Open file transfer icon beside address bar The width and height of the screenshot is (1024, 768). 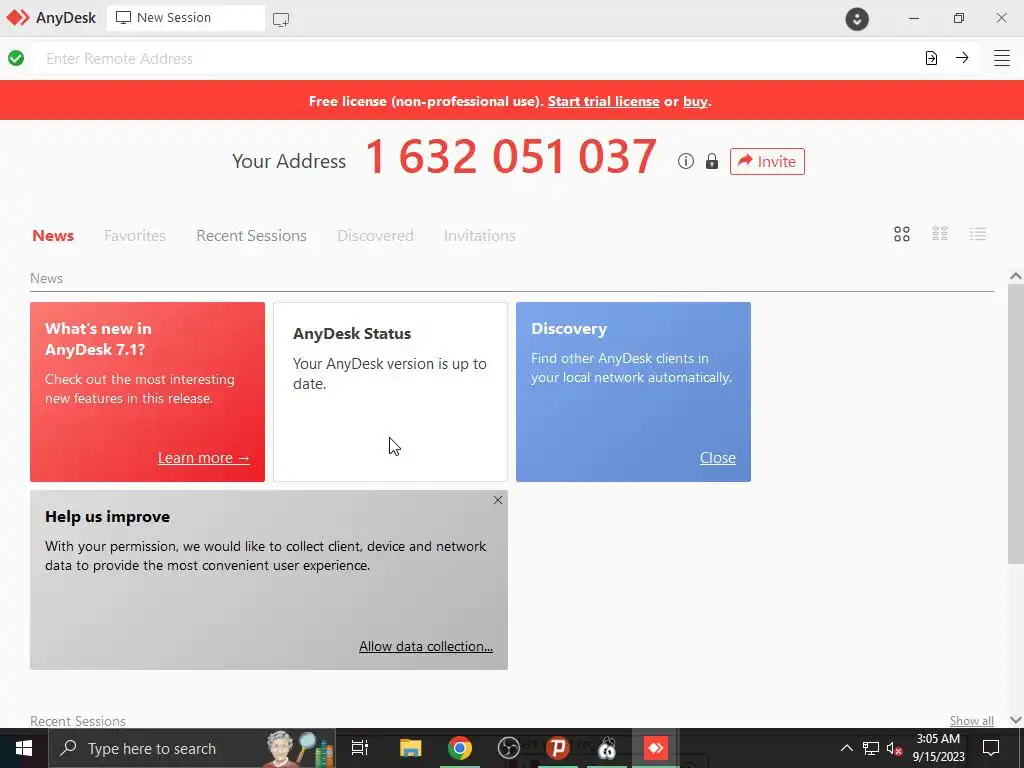[931, 58]
